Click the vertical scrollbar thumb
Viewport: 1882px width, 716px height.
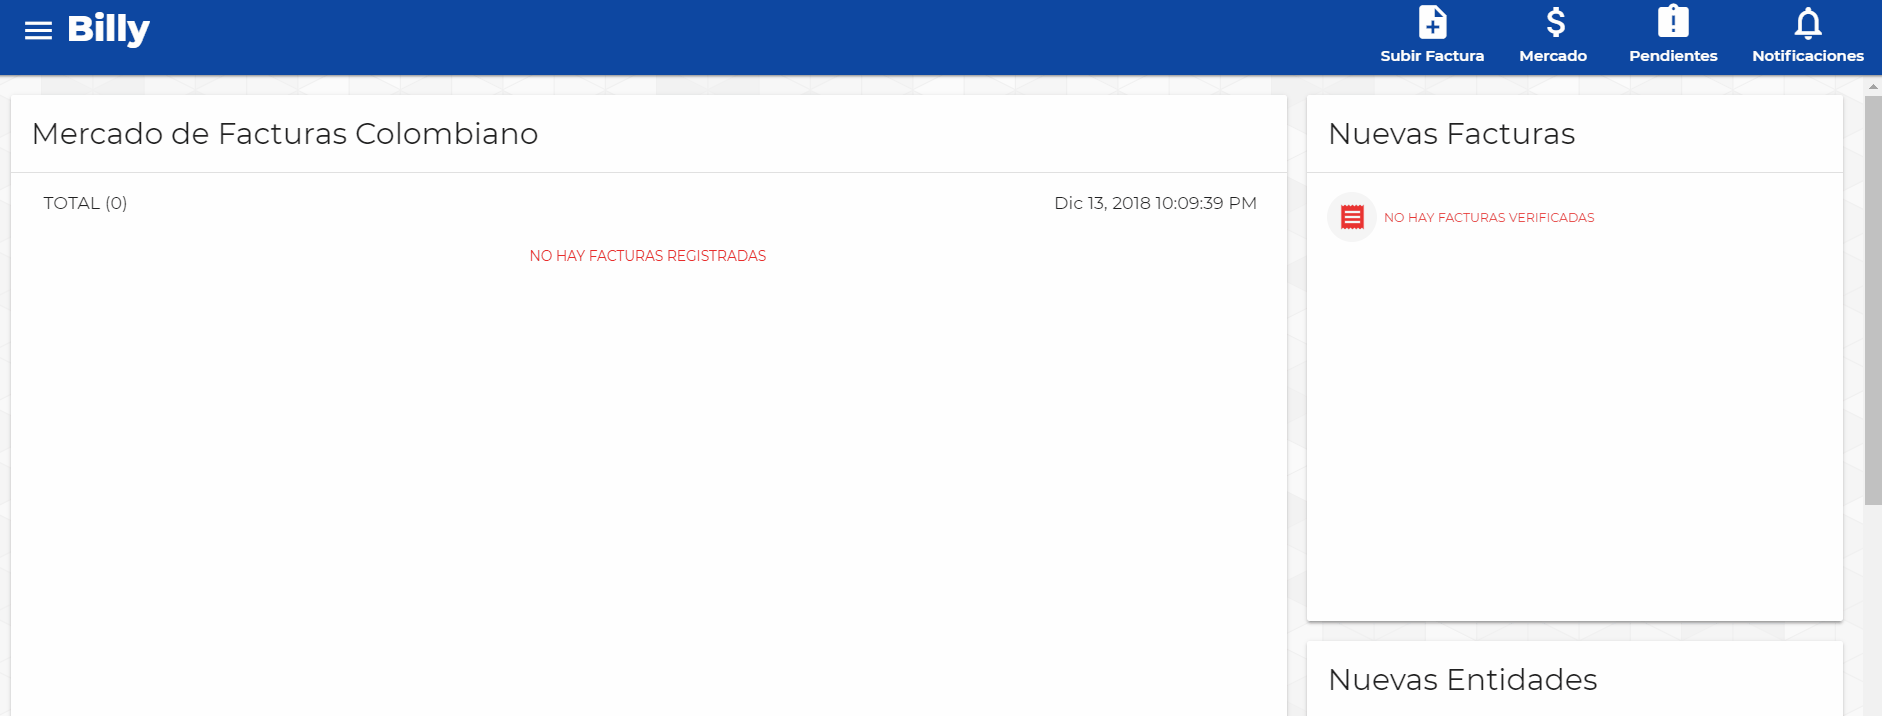point(1872,300)
